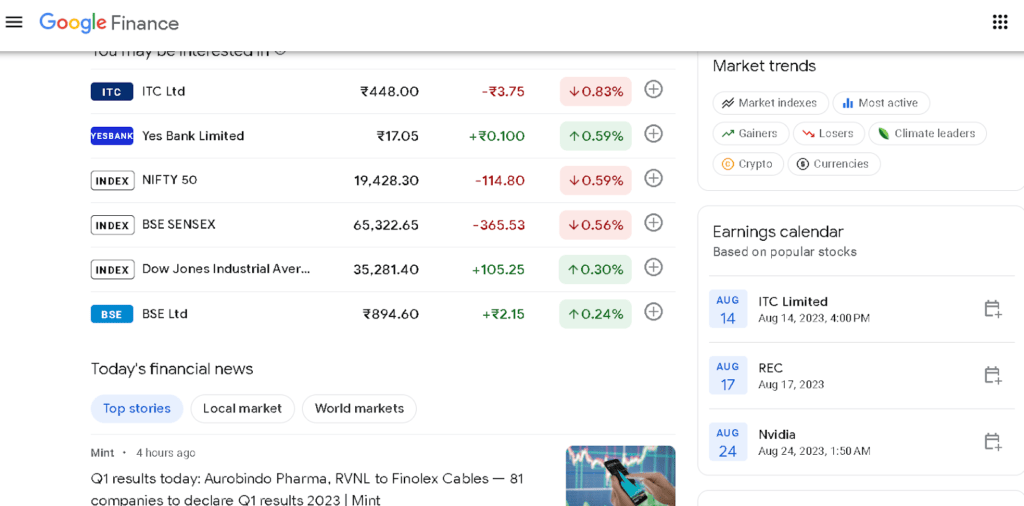Open BSE Ltd stock row

pyautogui.click(x=383, y=313)
